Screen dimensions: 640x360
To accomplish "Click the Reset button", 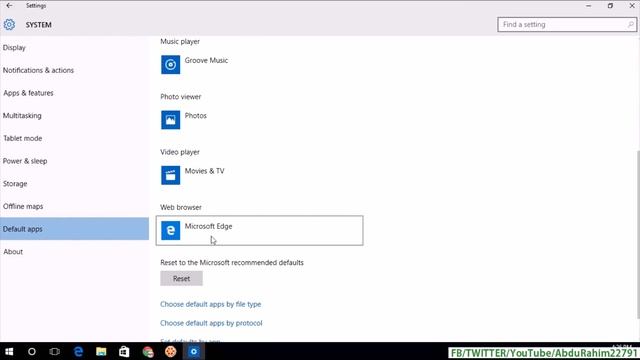I will [181, 278].
